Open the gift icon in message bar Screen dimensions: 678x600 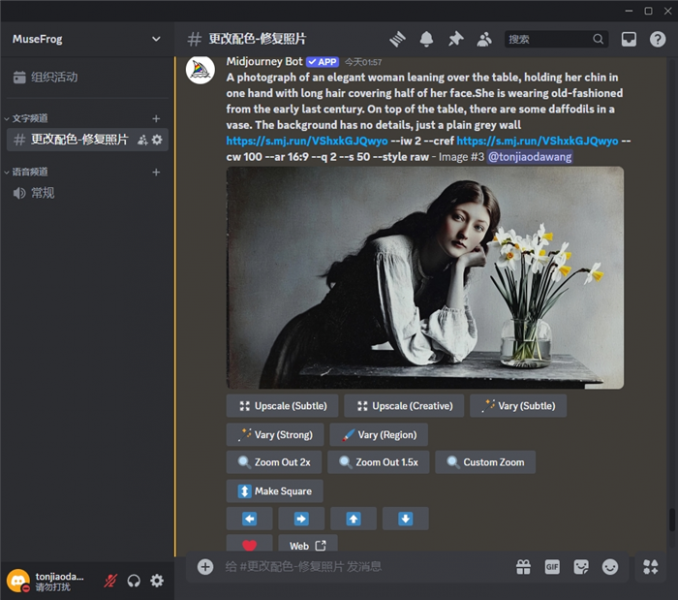point(523,567)
